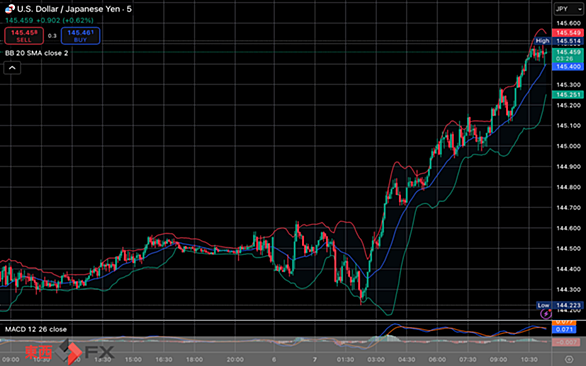Click the red 145.549 upper band price tag
The width and height of the screenshot is (586, 366).
(567, 33)
